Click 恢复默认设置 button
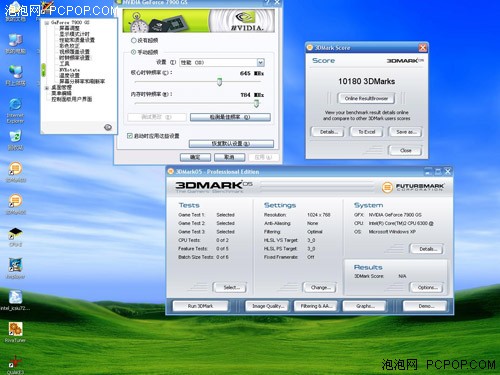 pos(231,144)
